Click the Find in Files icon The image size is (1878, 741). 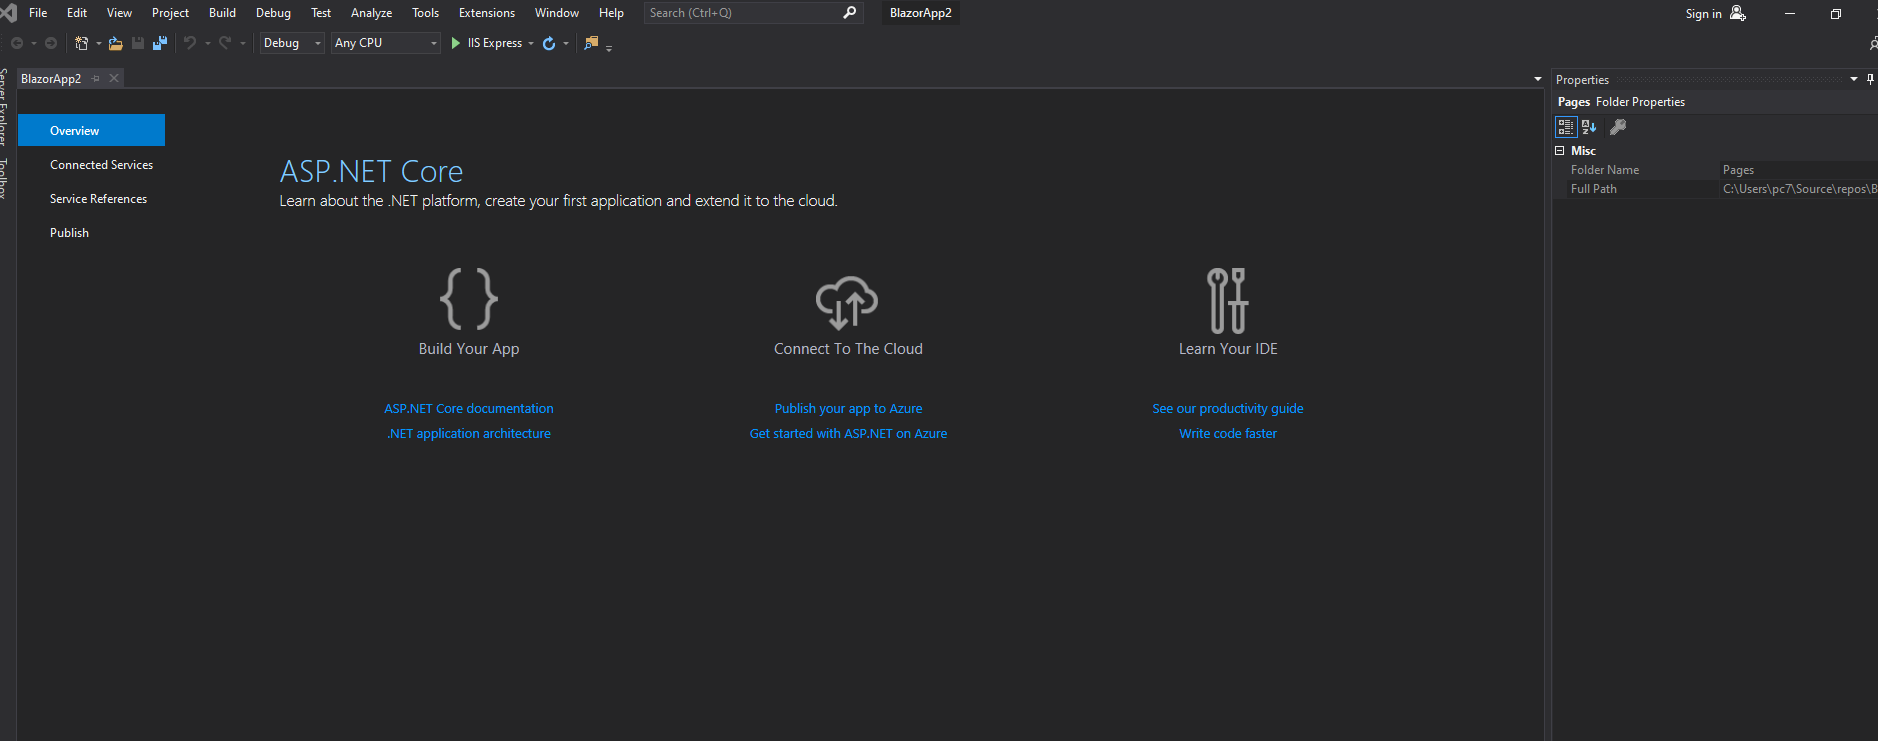click(x=591, y=43)
